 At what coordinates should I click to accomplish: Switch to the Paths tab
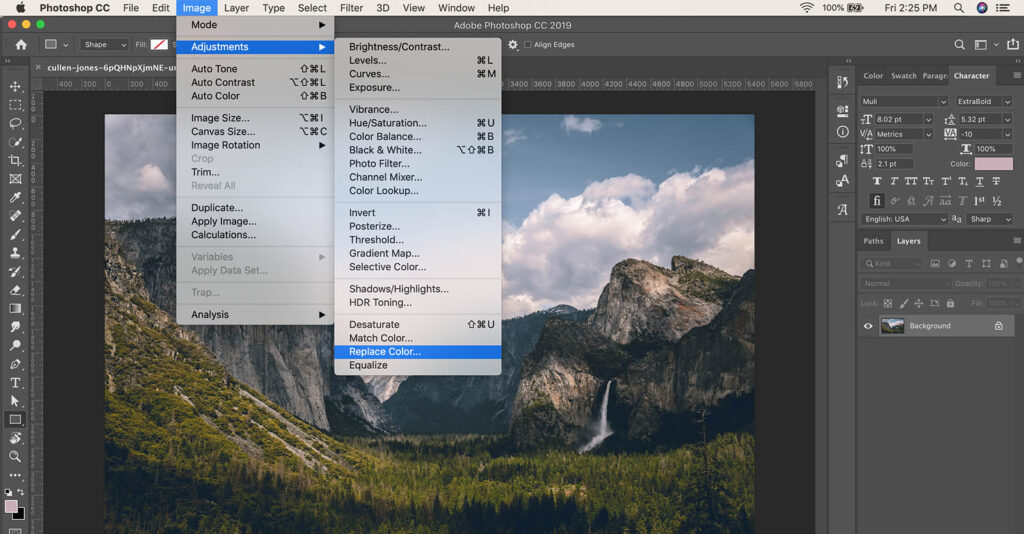tap(873, 241)
